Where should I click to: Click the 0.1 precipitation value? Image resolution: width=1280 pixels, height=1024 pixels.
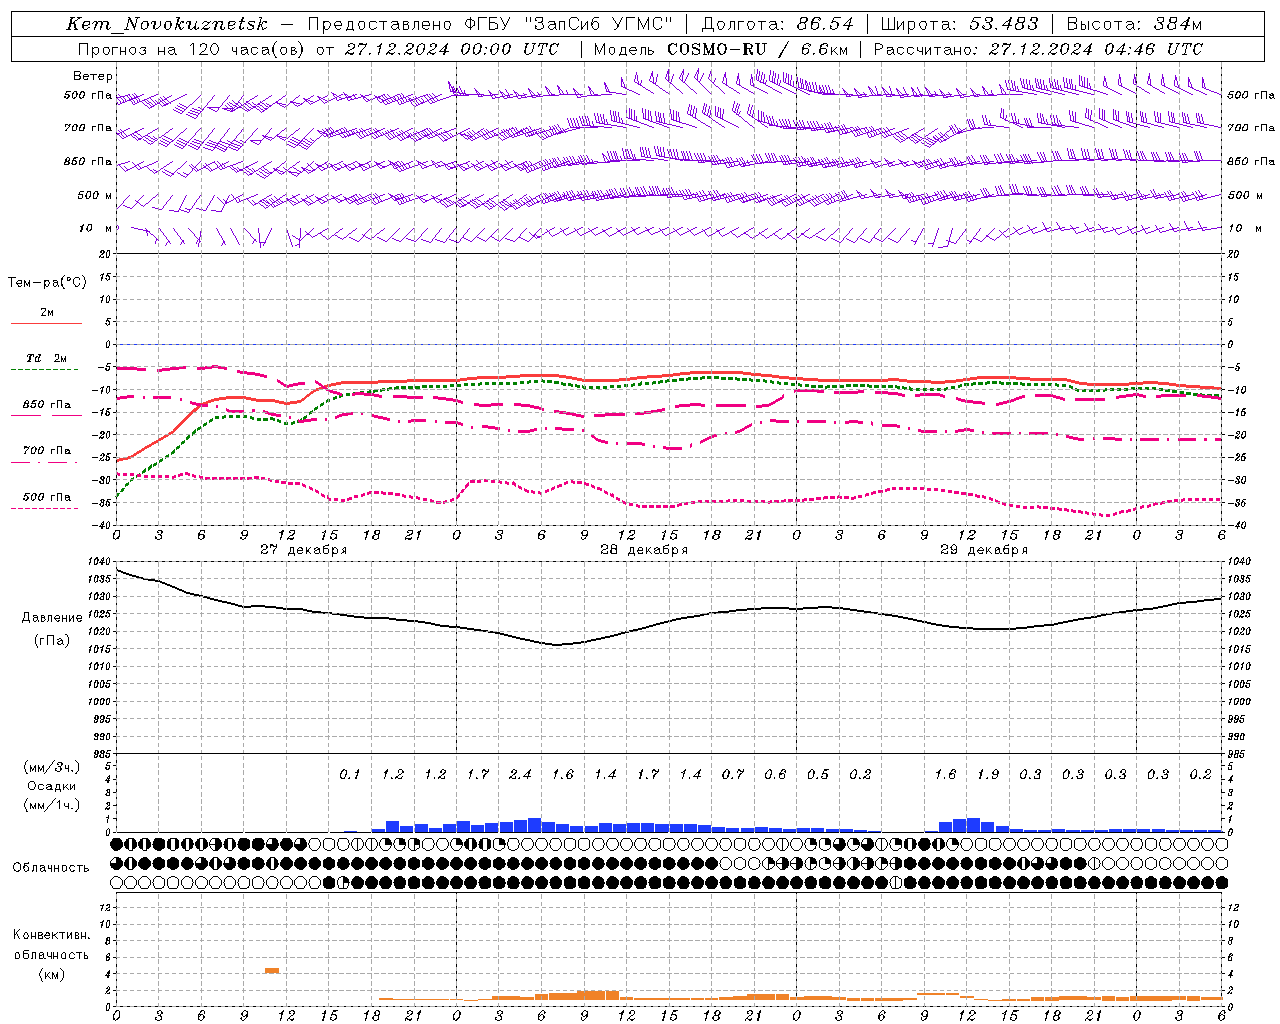(x=349, y=774)
